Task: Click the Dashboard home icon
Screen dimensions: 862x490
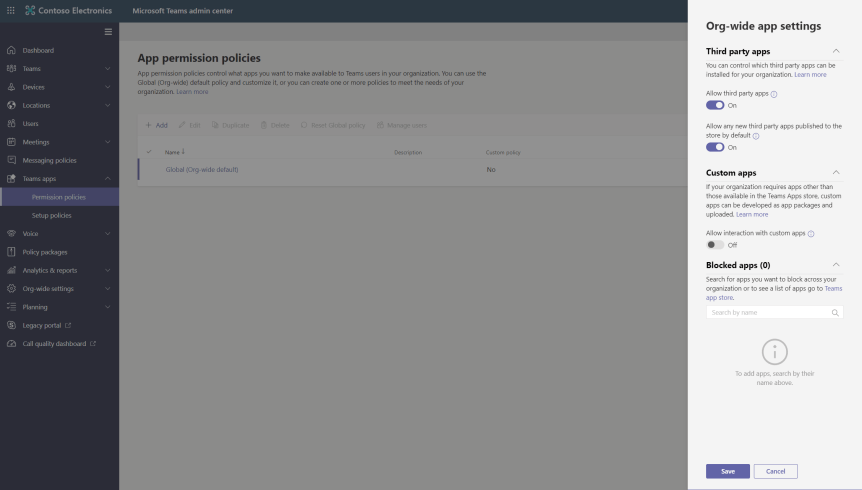Action: click(x=11, y=50)
